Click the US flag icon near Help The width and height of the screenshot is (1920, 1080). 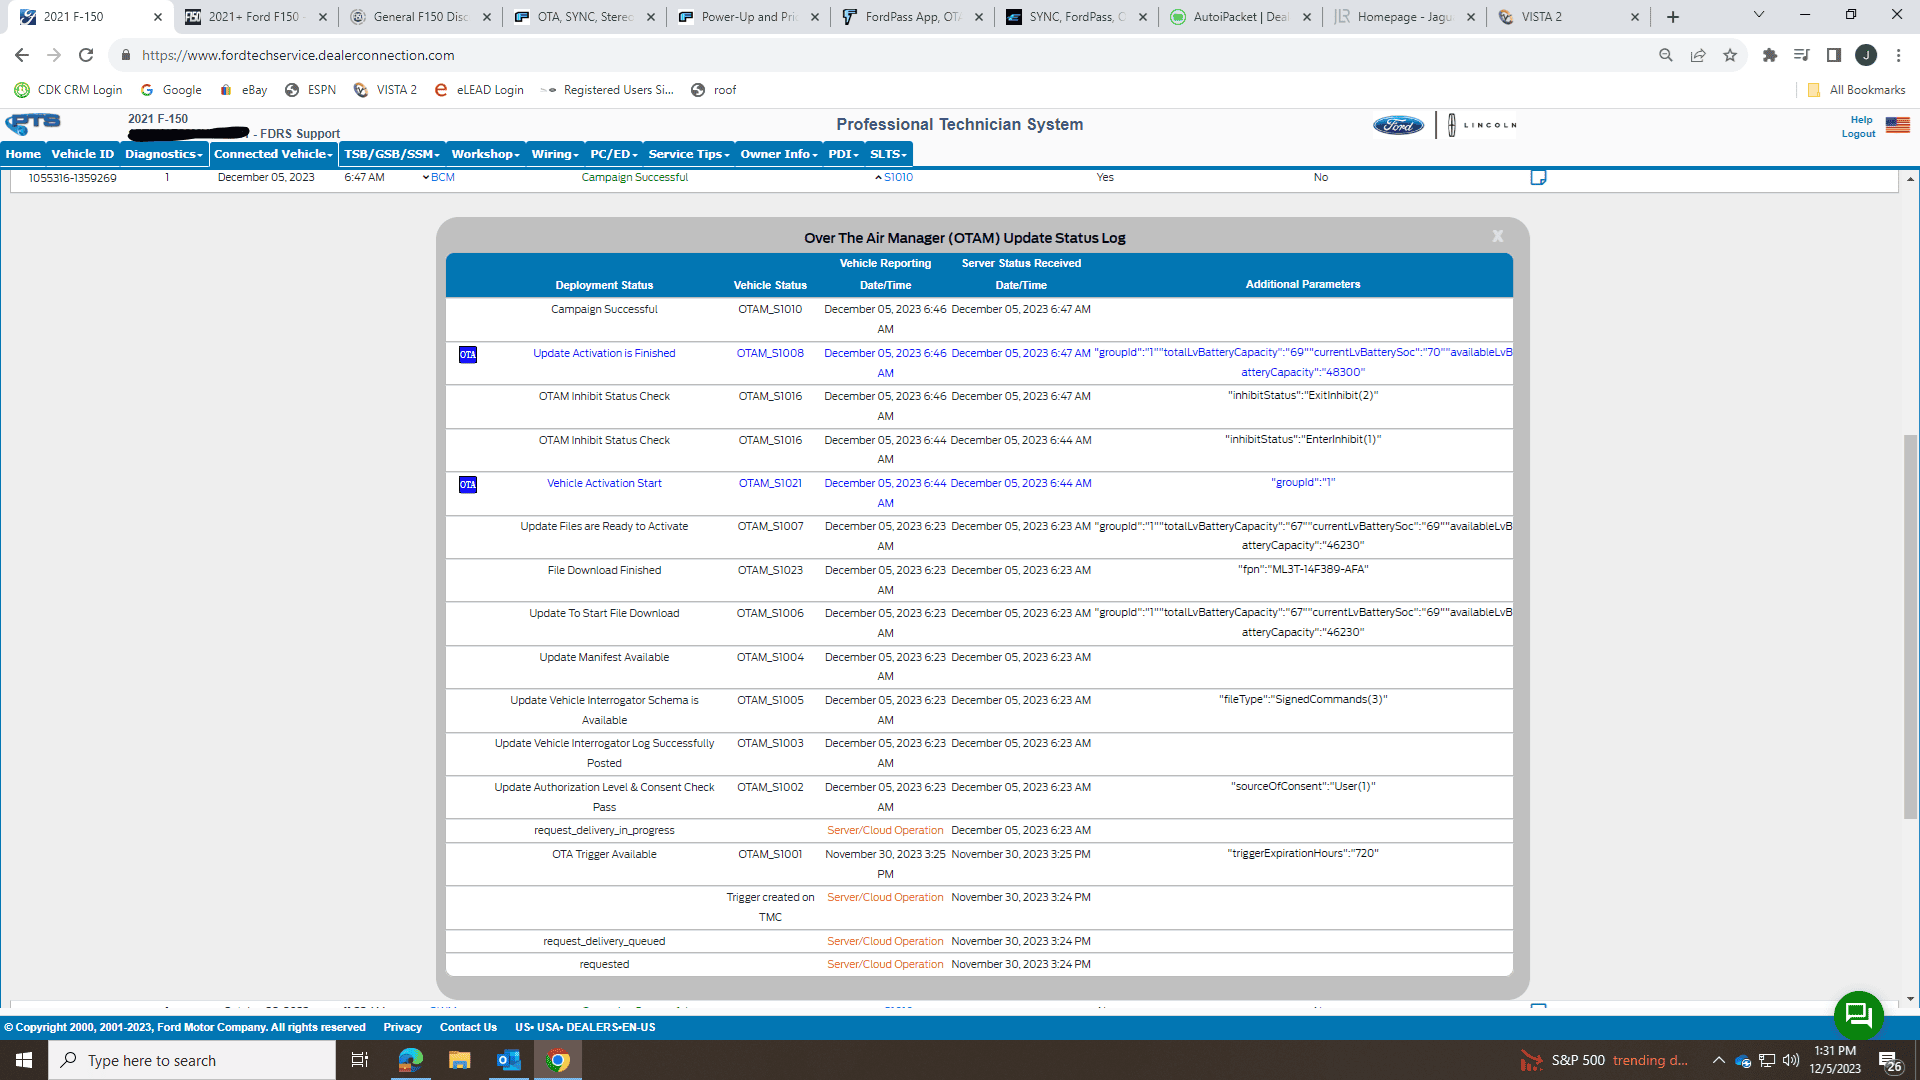(1897, 126)
